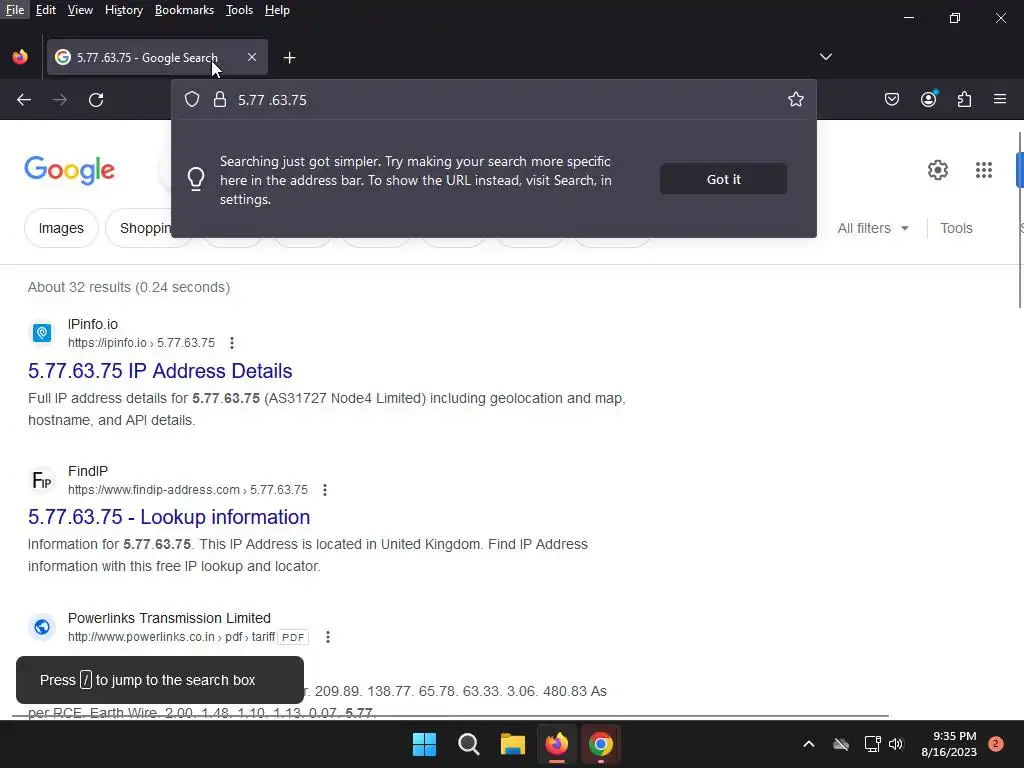The width and height of the screenshot is (1024, 768).
Task: Open the Edit menu
Action: 46,10
